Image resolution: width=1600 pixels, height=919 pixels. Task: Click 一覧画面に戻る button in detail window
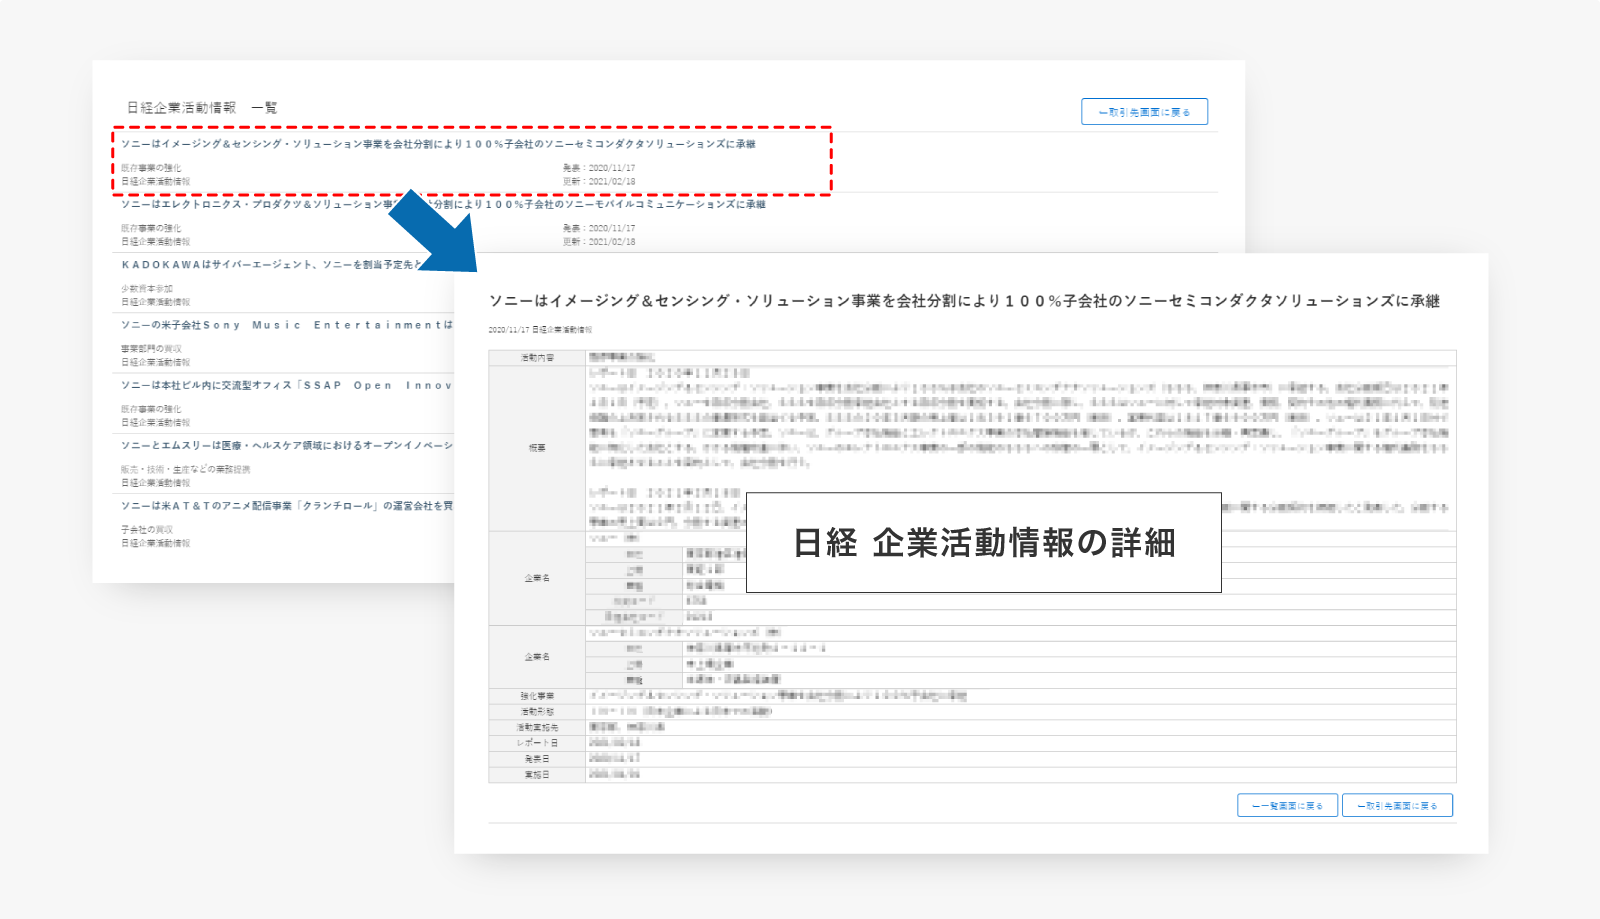click(x=1287, y=805)
